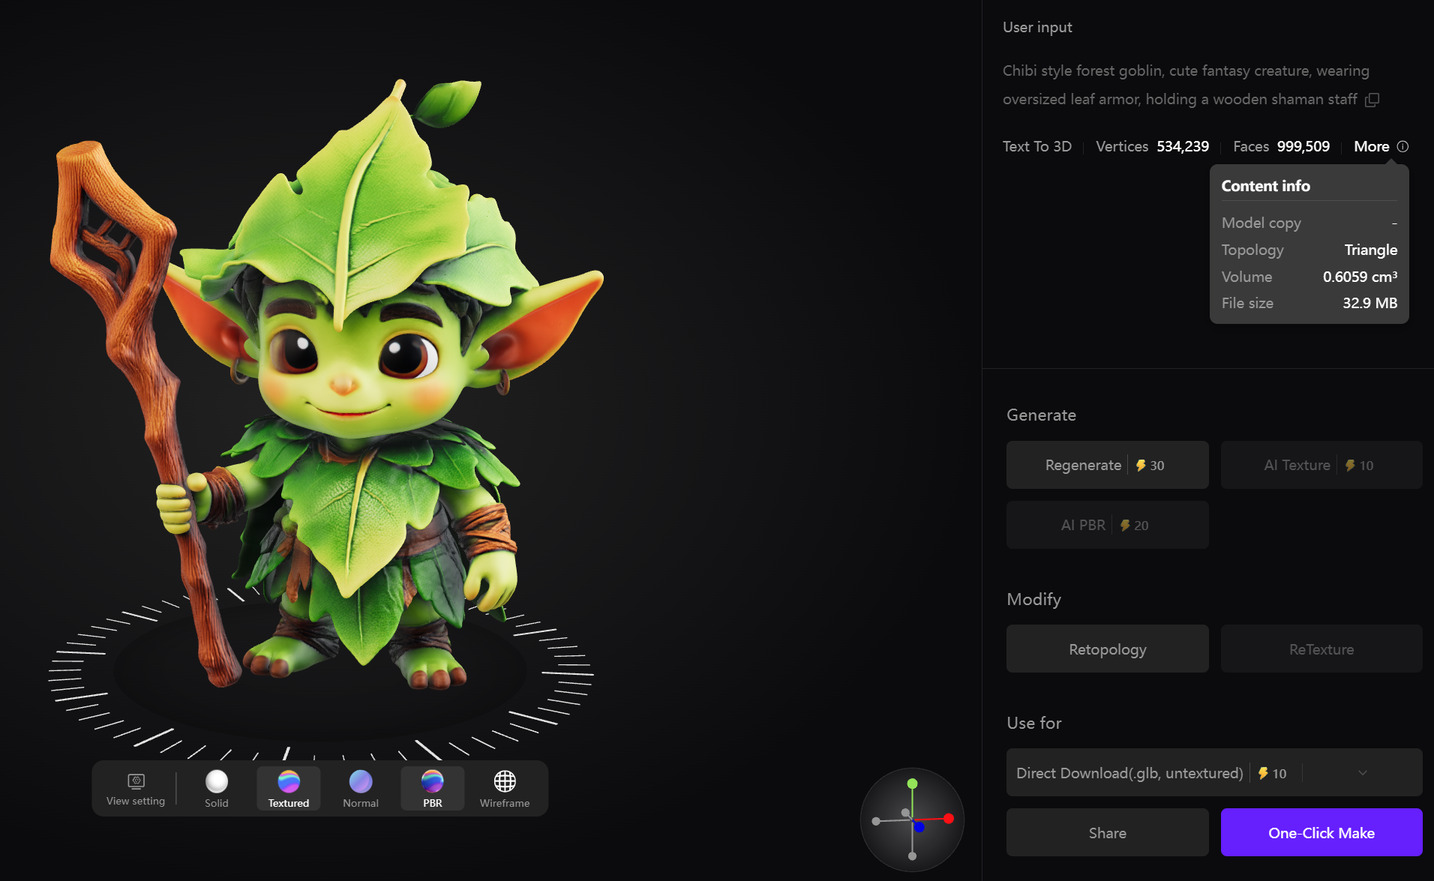Click the Regenerate button
The height and width of the screenshot is (881, 1434).
pyautogui.click(x=1107, y=464)
